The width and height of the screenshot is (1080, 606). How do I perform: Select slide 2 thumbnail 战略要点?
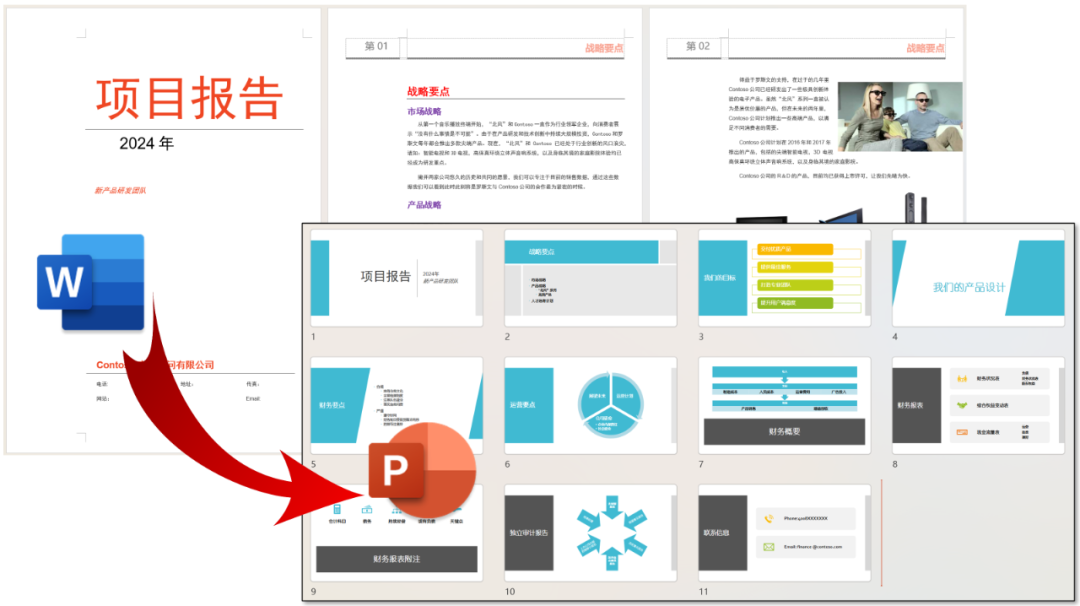pos(590,278)
